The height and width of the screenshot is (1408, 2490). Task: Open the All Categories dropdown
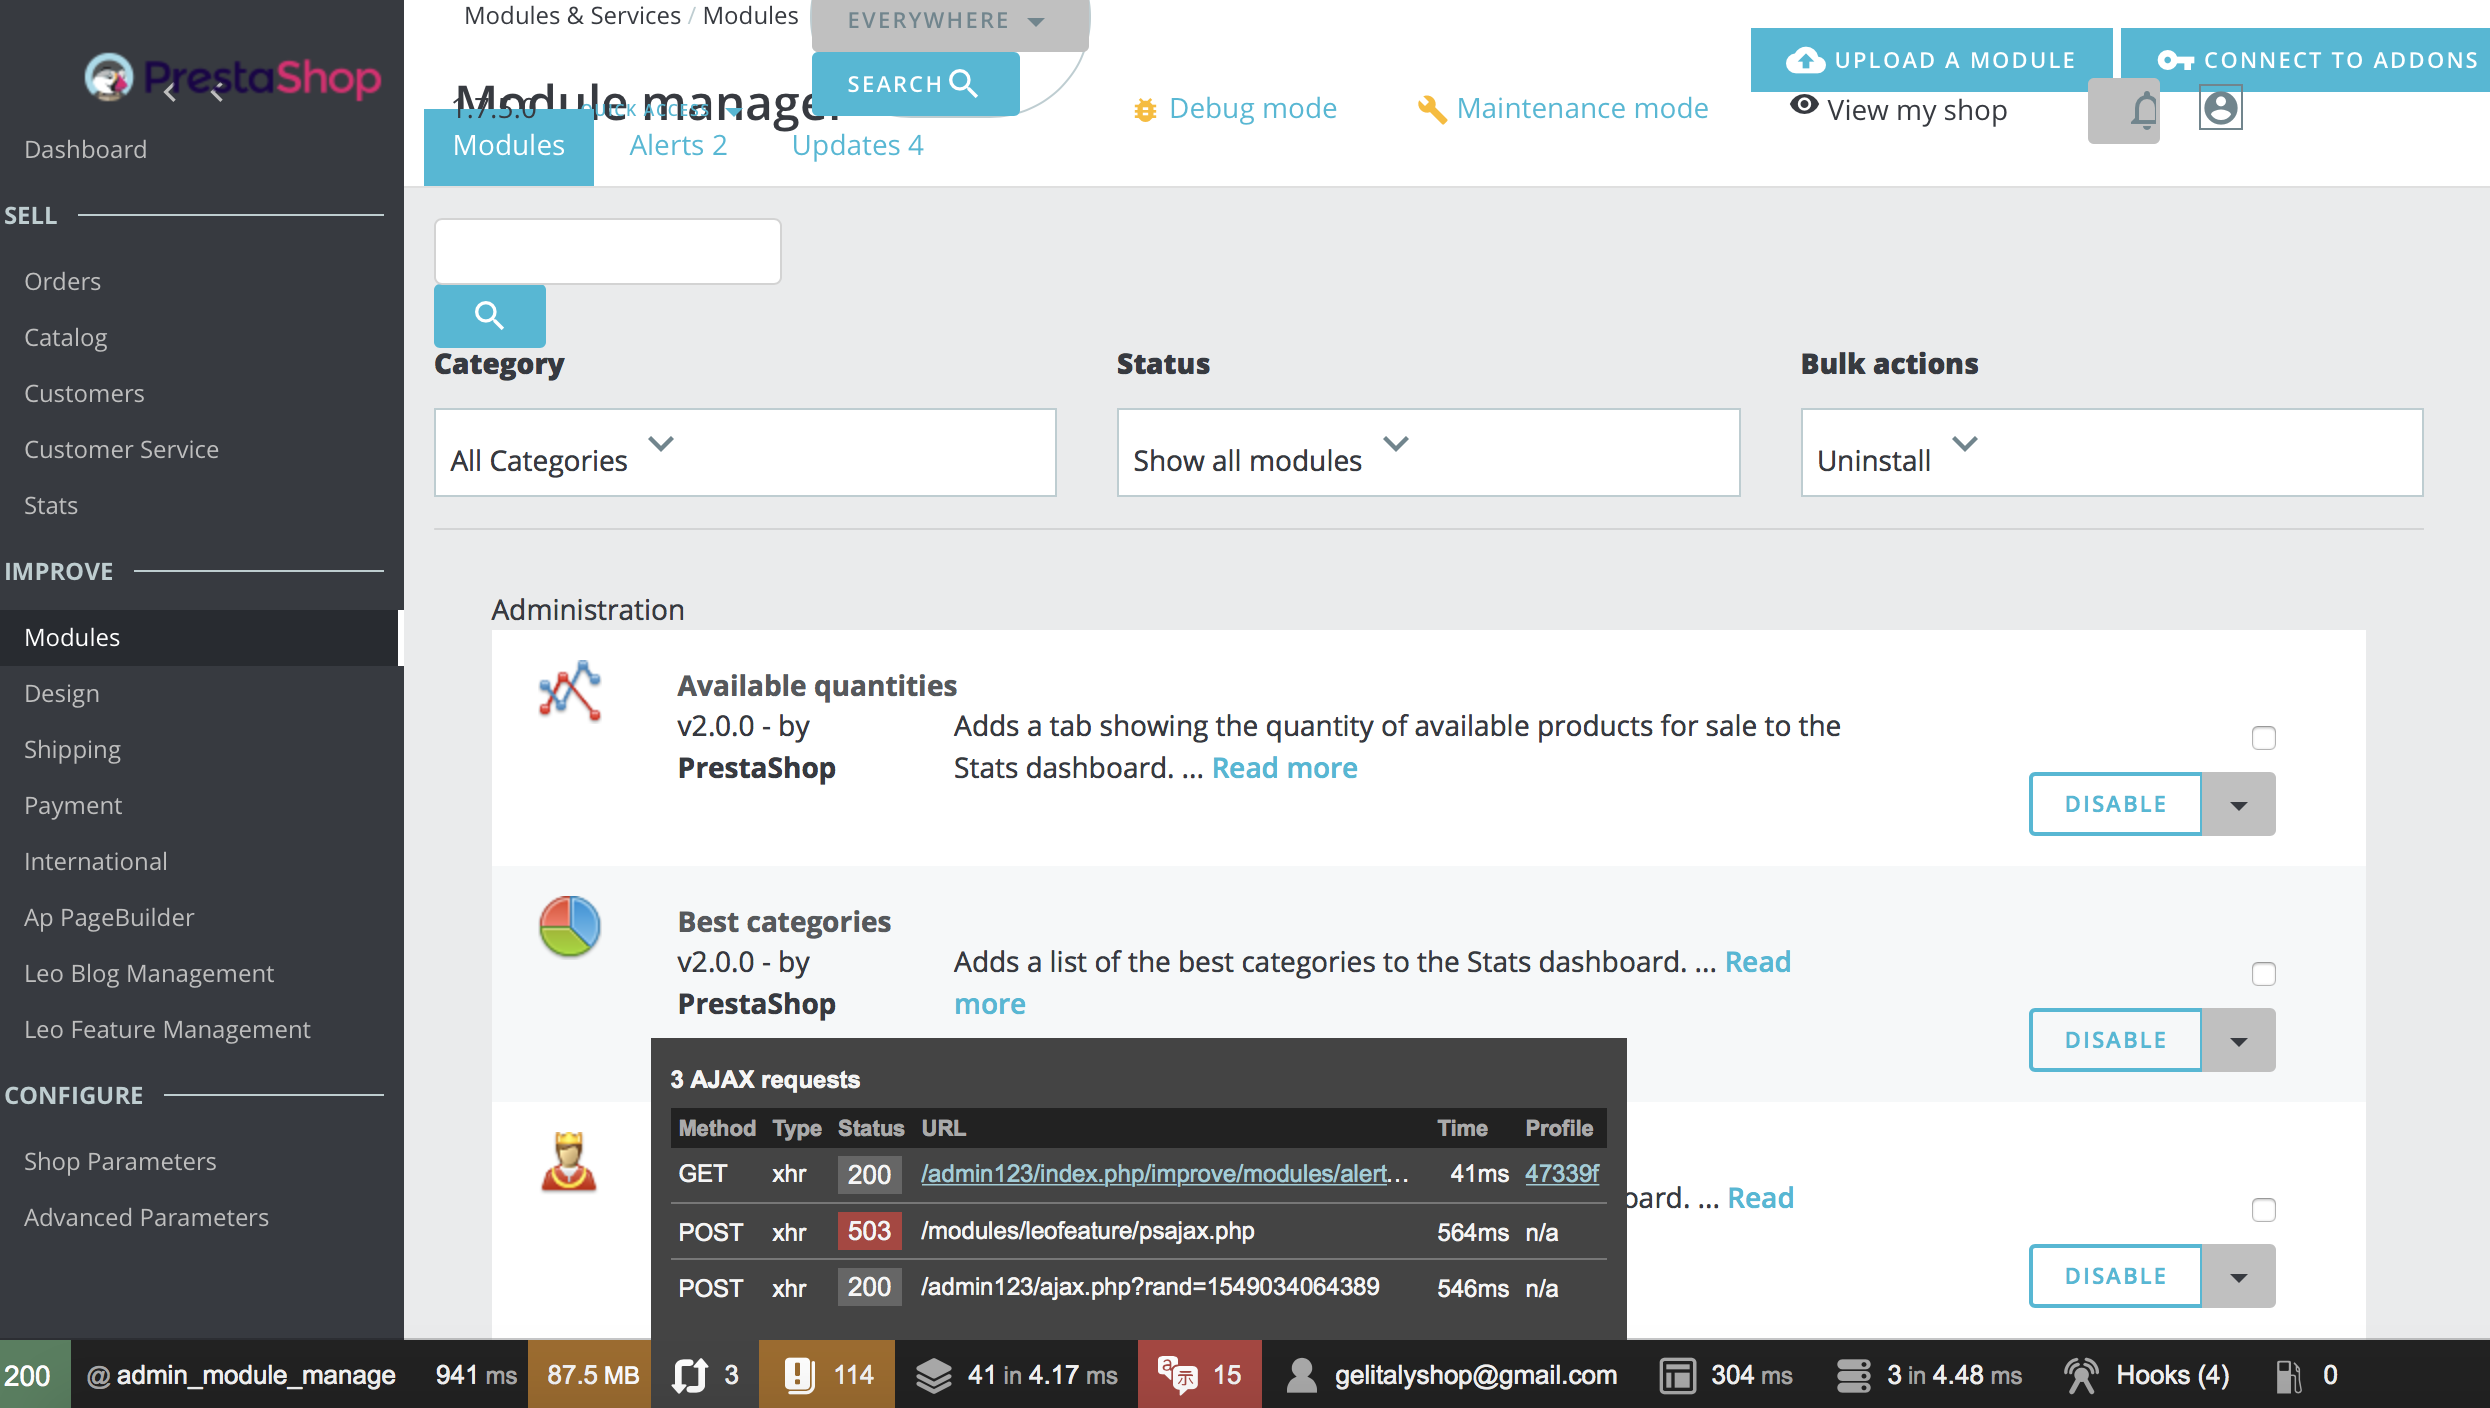point(744,452)
